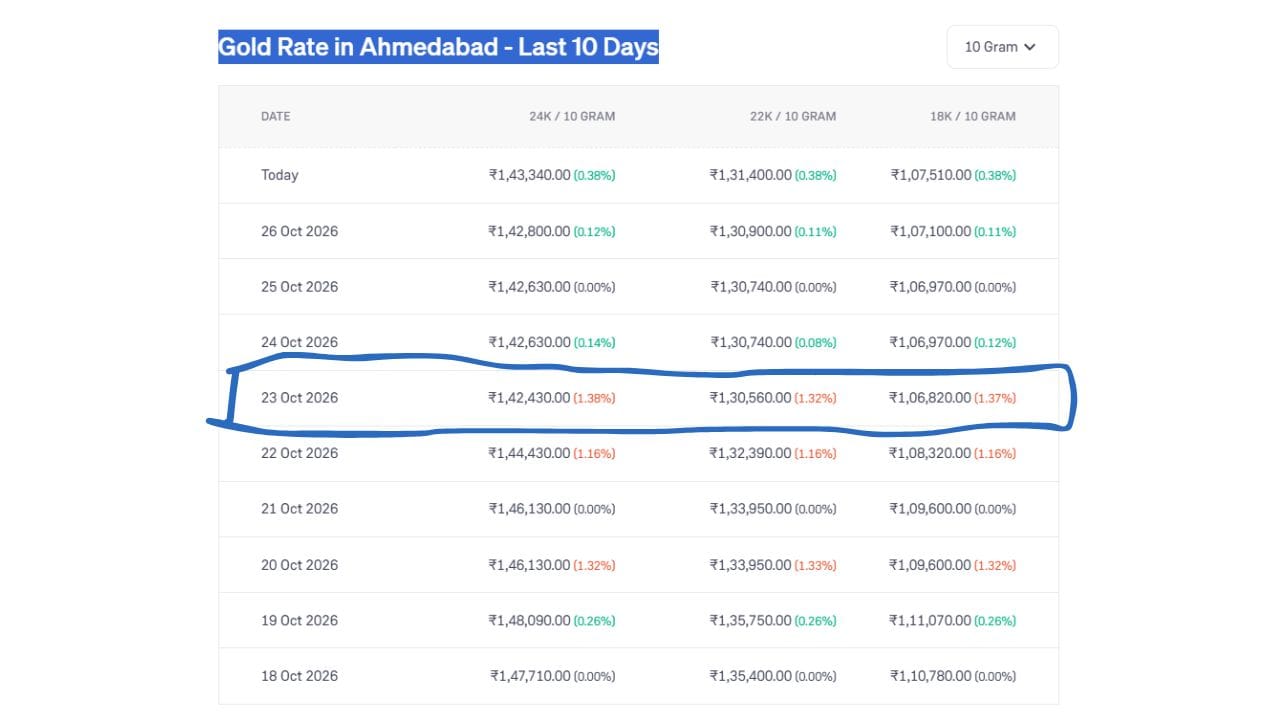Select the 22K price ₹1,35,400.00
The width and height of the screenshot is (1280, 720).
pos(751,676)
